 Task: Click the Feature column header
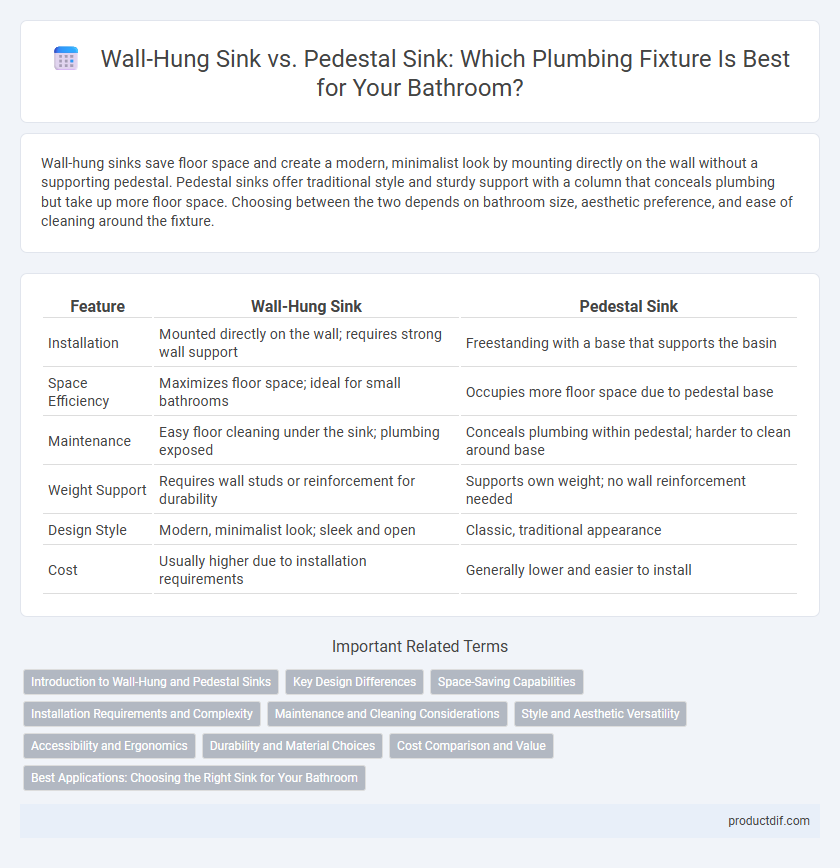click(97, 306)
